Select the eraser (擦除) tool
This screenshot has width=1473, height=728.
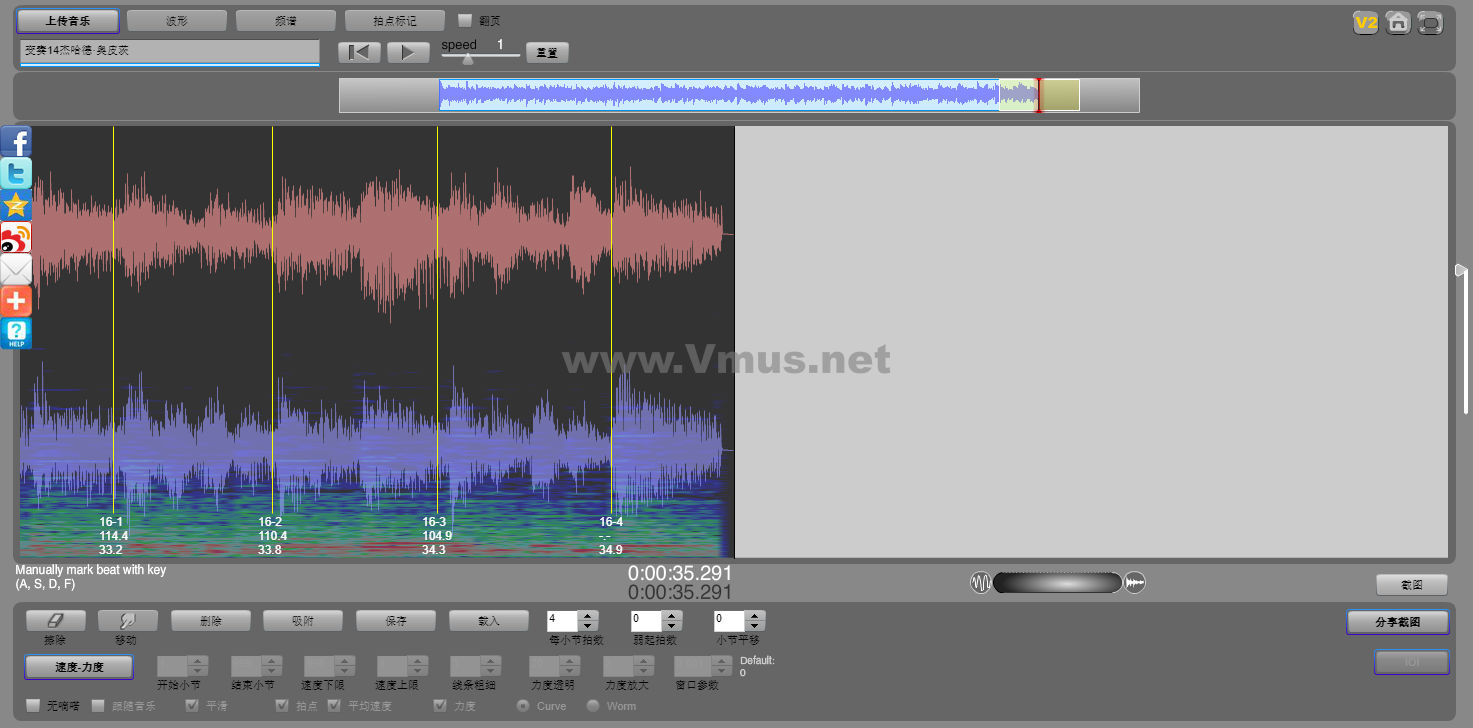pos(55,621)
